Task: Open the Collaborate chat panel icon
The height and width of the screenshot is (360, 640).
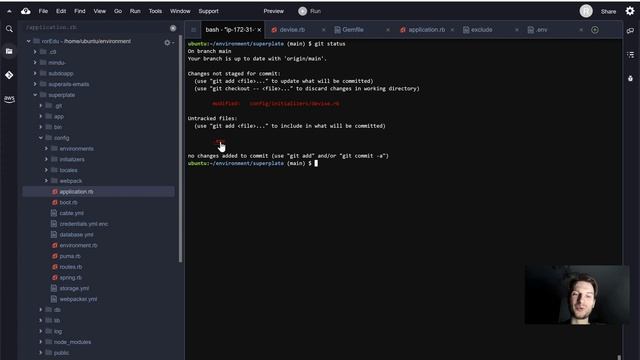Action: [x=630, y=31]
